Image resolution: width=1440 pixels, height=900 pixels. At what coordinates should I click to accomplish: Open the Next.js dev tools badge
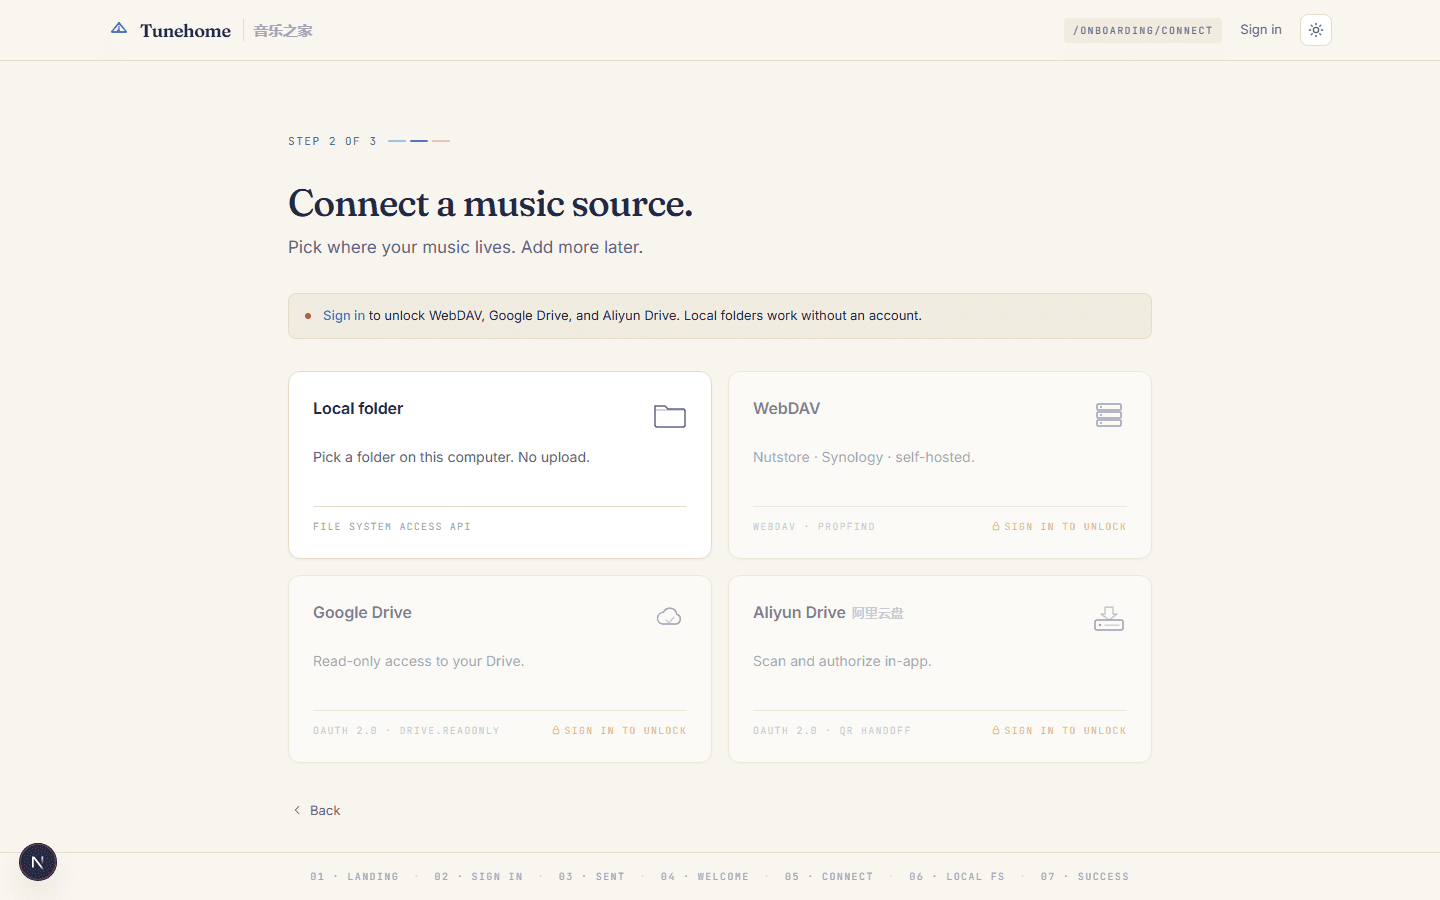pyautogui.click(x=38, y=862)
